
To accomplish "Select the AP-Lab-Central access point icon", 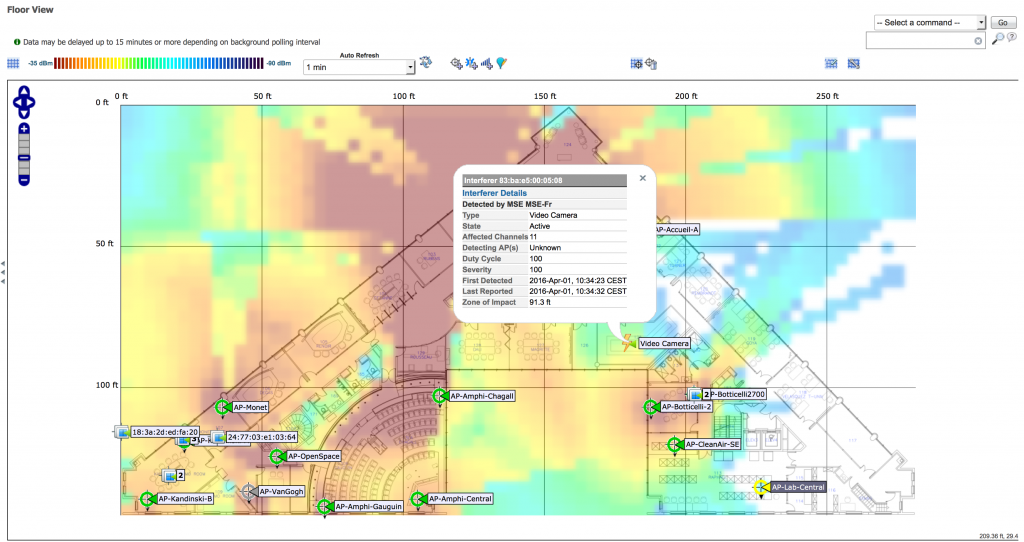I will (761, 487).
